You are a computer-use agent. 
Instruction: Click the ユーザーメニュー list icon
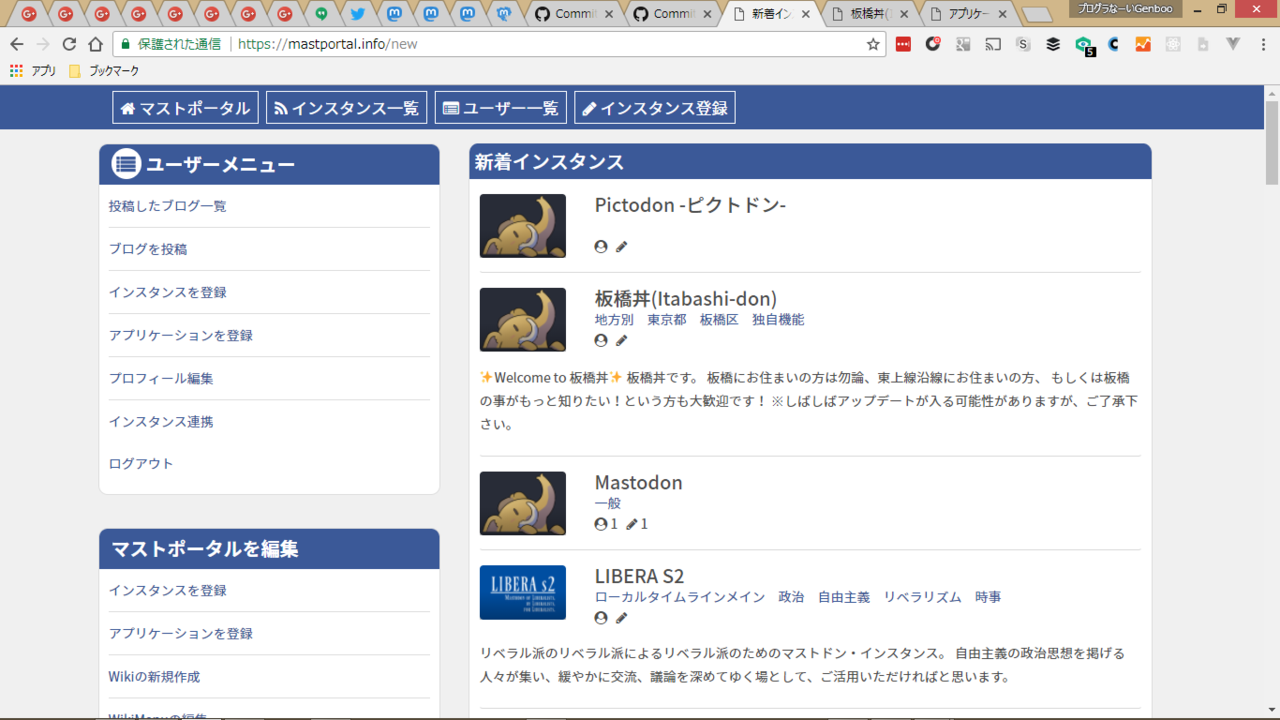[x=126, y=164]
